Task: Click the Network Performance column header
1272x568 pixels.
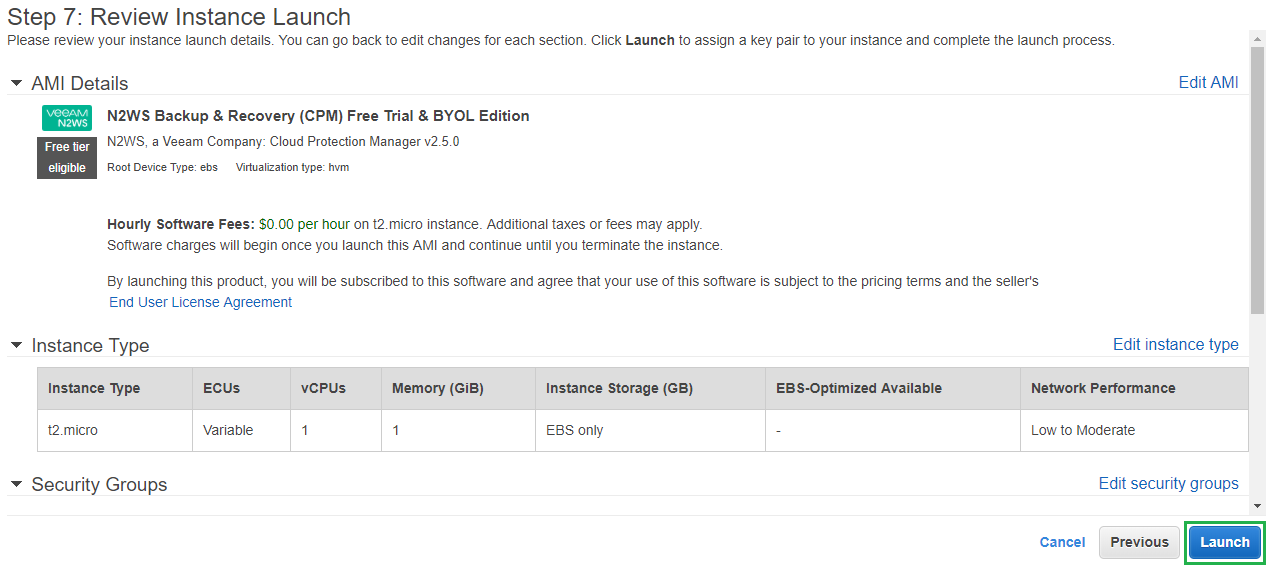Action: pos(1103,388)
